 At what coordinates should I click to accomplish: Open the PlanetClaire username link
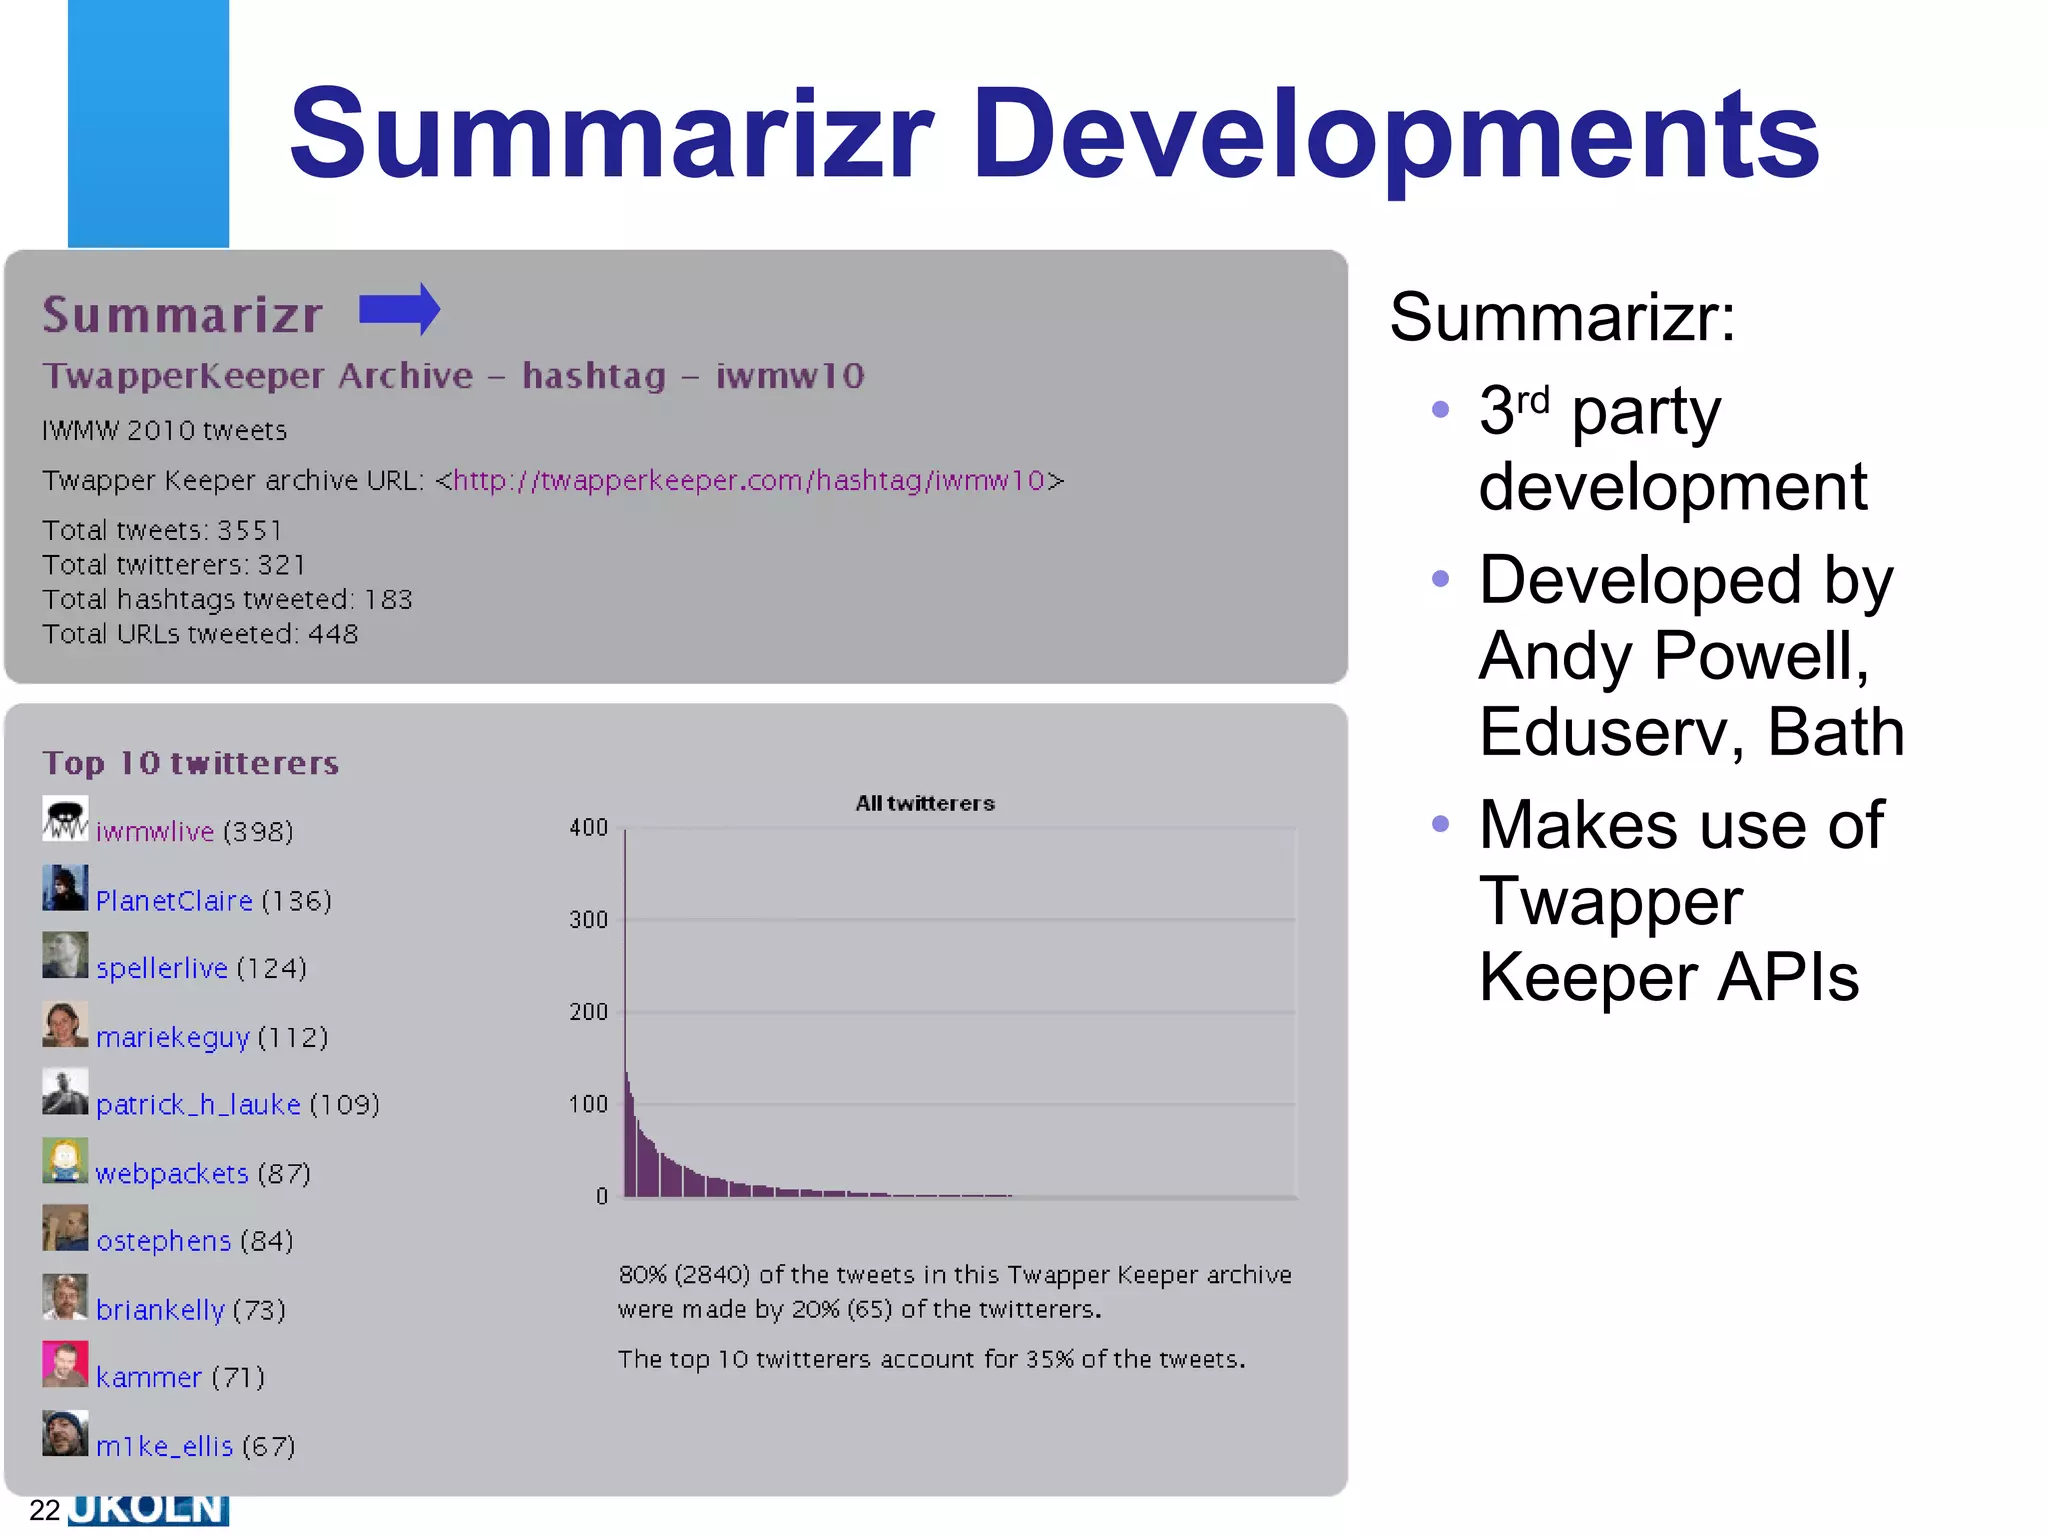tap(174, 901)
